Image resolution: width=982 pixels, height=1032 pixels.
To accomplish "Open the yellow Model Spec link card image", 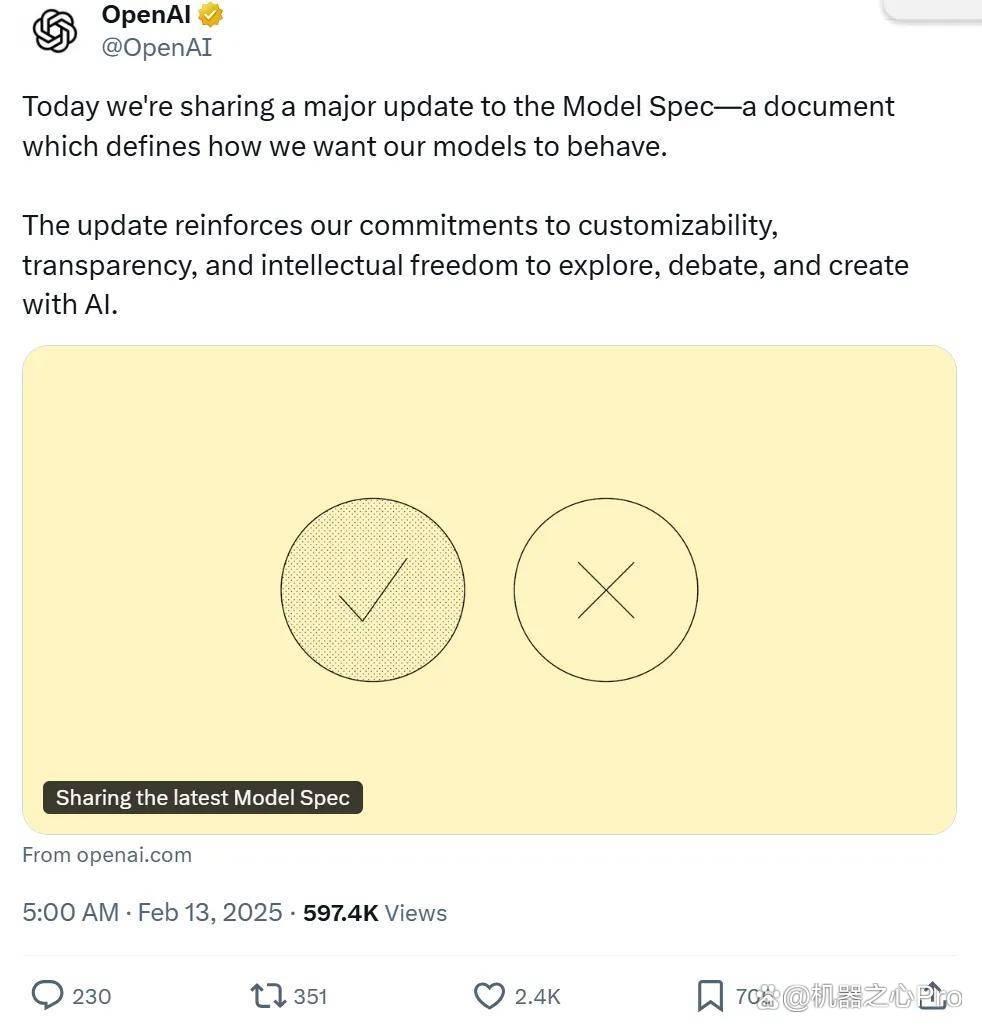I will click(x=489, y=590).
